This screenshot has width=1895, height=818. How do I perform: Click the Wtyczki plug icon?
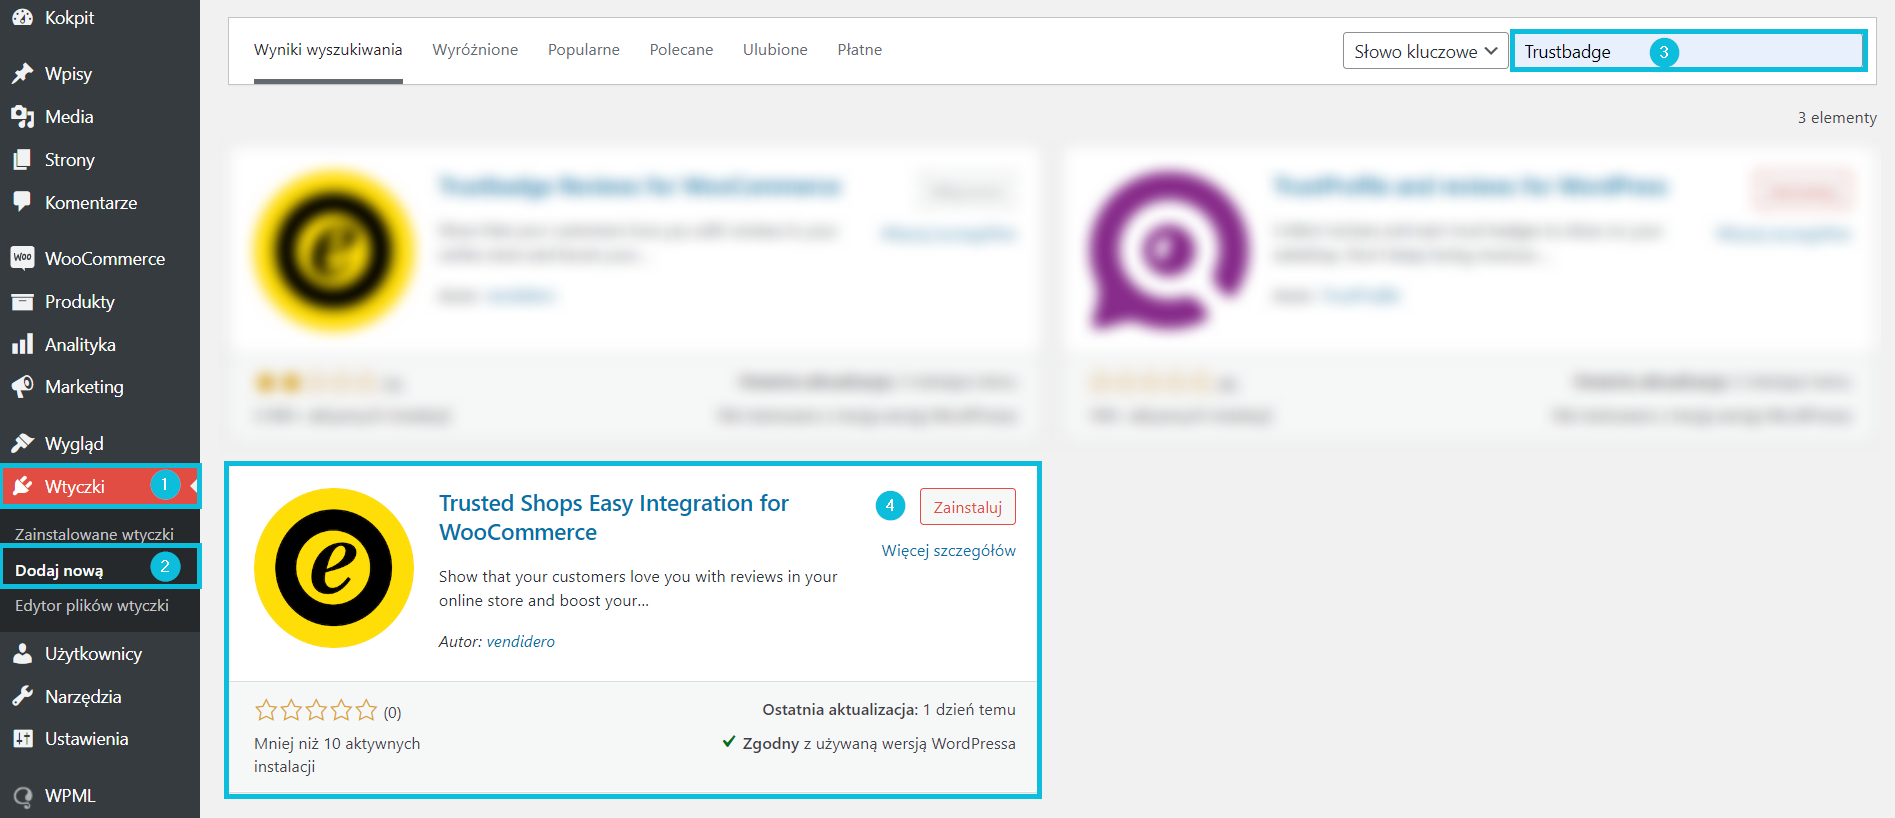tap(22, 486)
